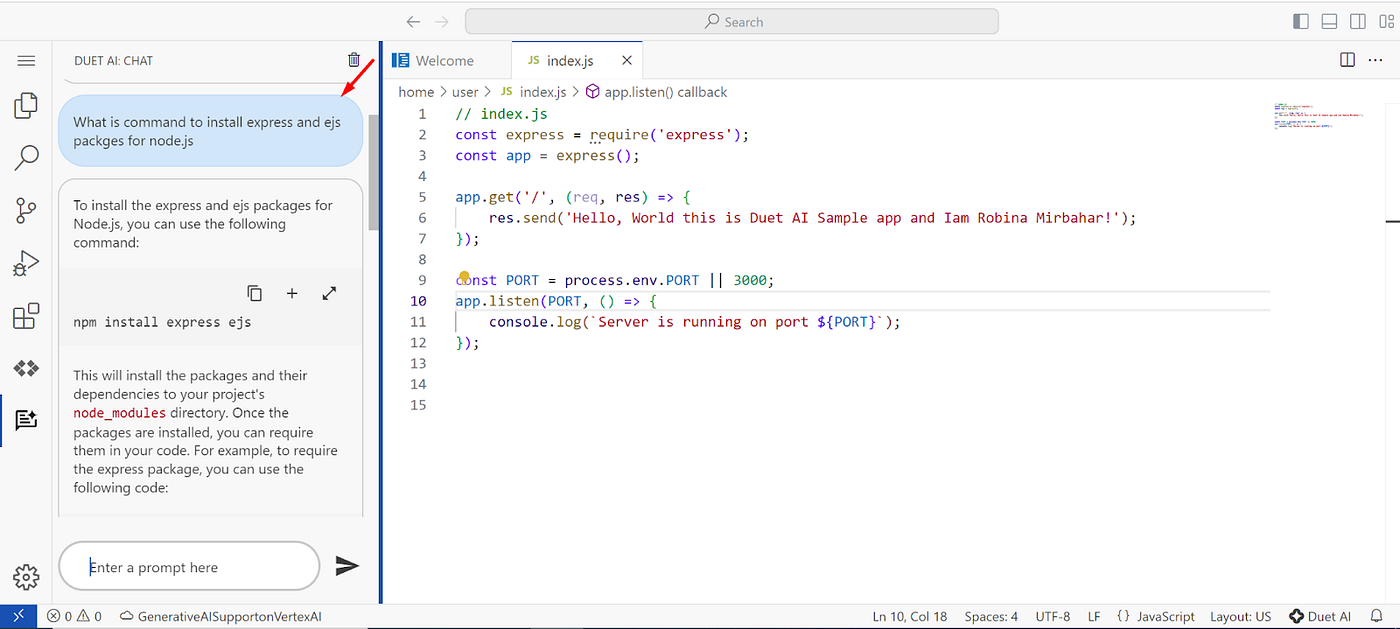Go forward with right arrow
This screenshot has height=629, width=1400.
click(x=443, y=21)
